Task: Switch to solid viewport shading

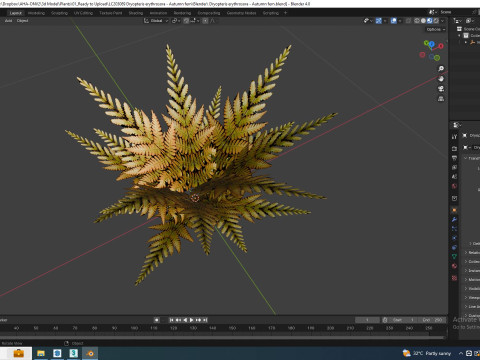Action: tap(423, 21)
